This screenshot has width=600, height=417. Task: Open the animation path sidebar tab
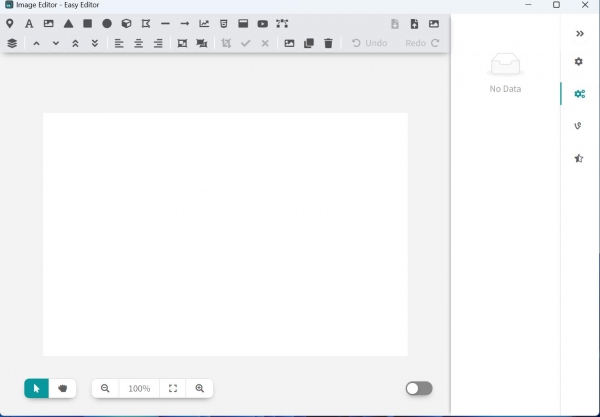coord(578,125)
